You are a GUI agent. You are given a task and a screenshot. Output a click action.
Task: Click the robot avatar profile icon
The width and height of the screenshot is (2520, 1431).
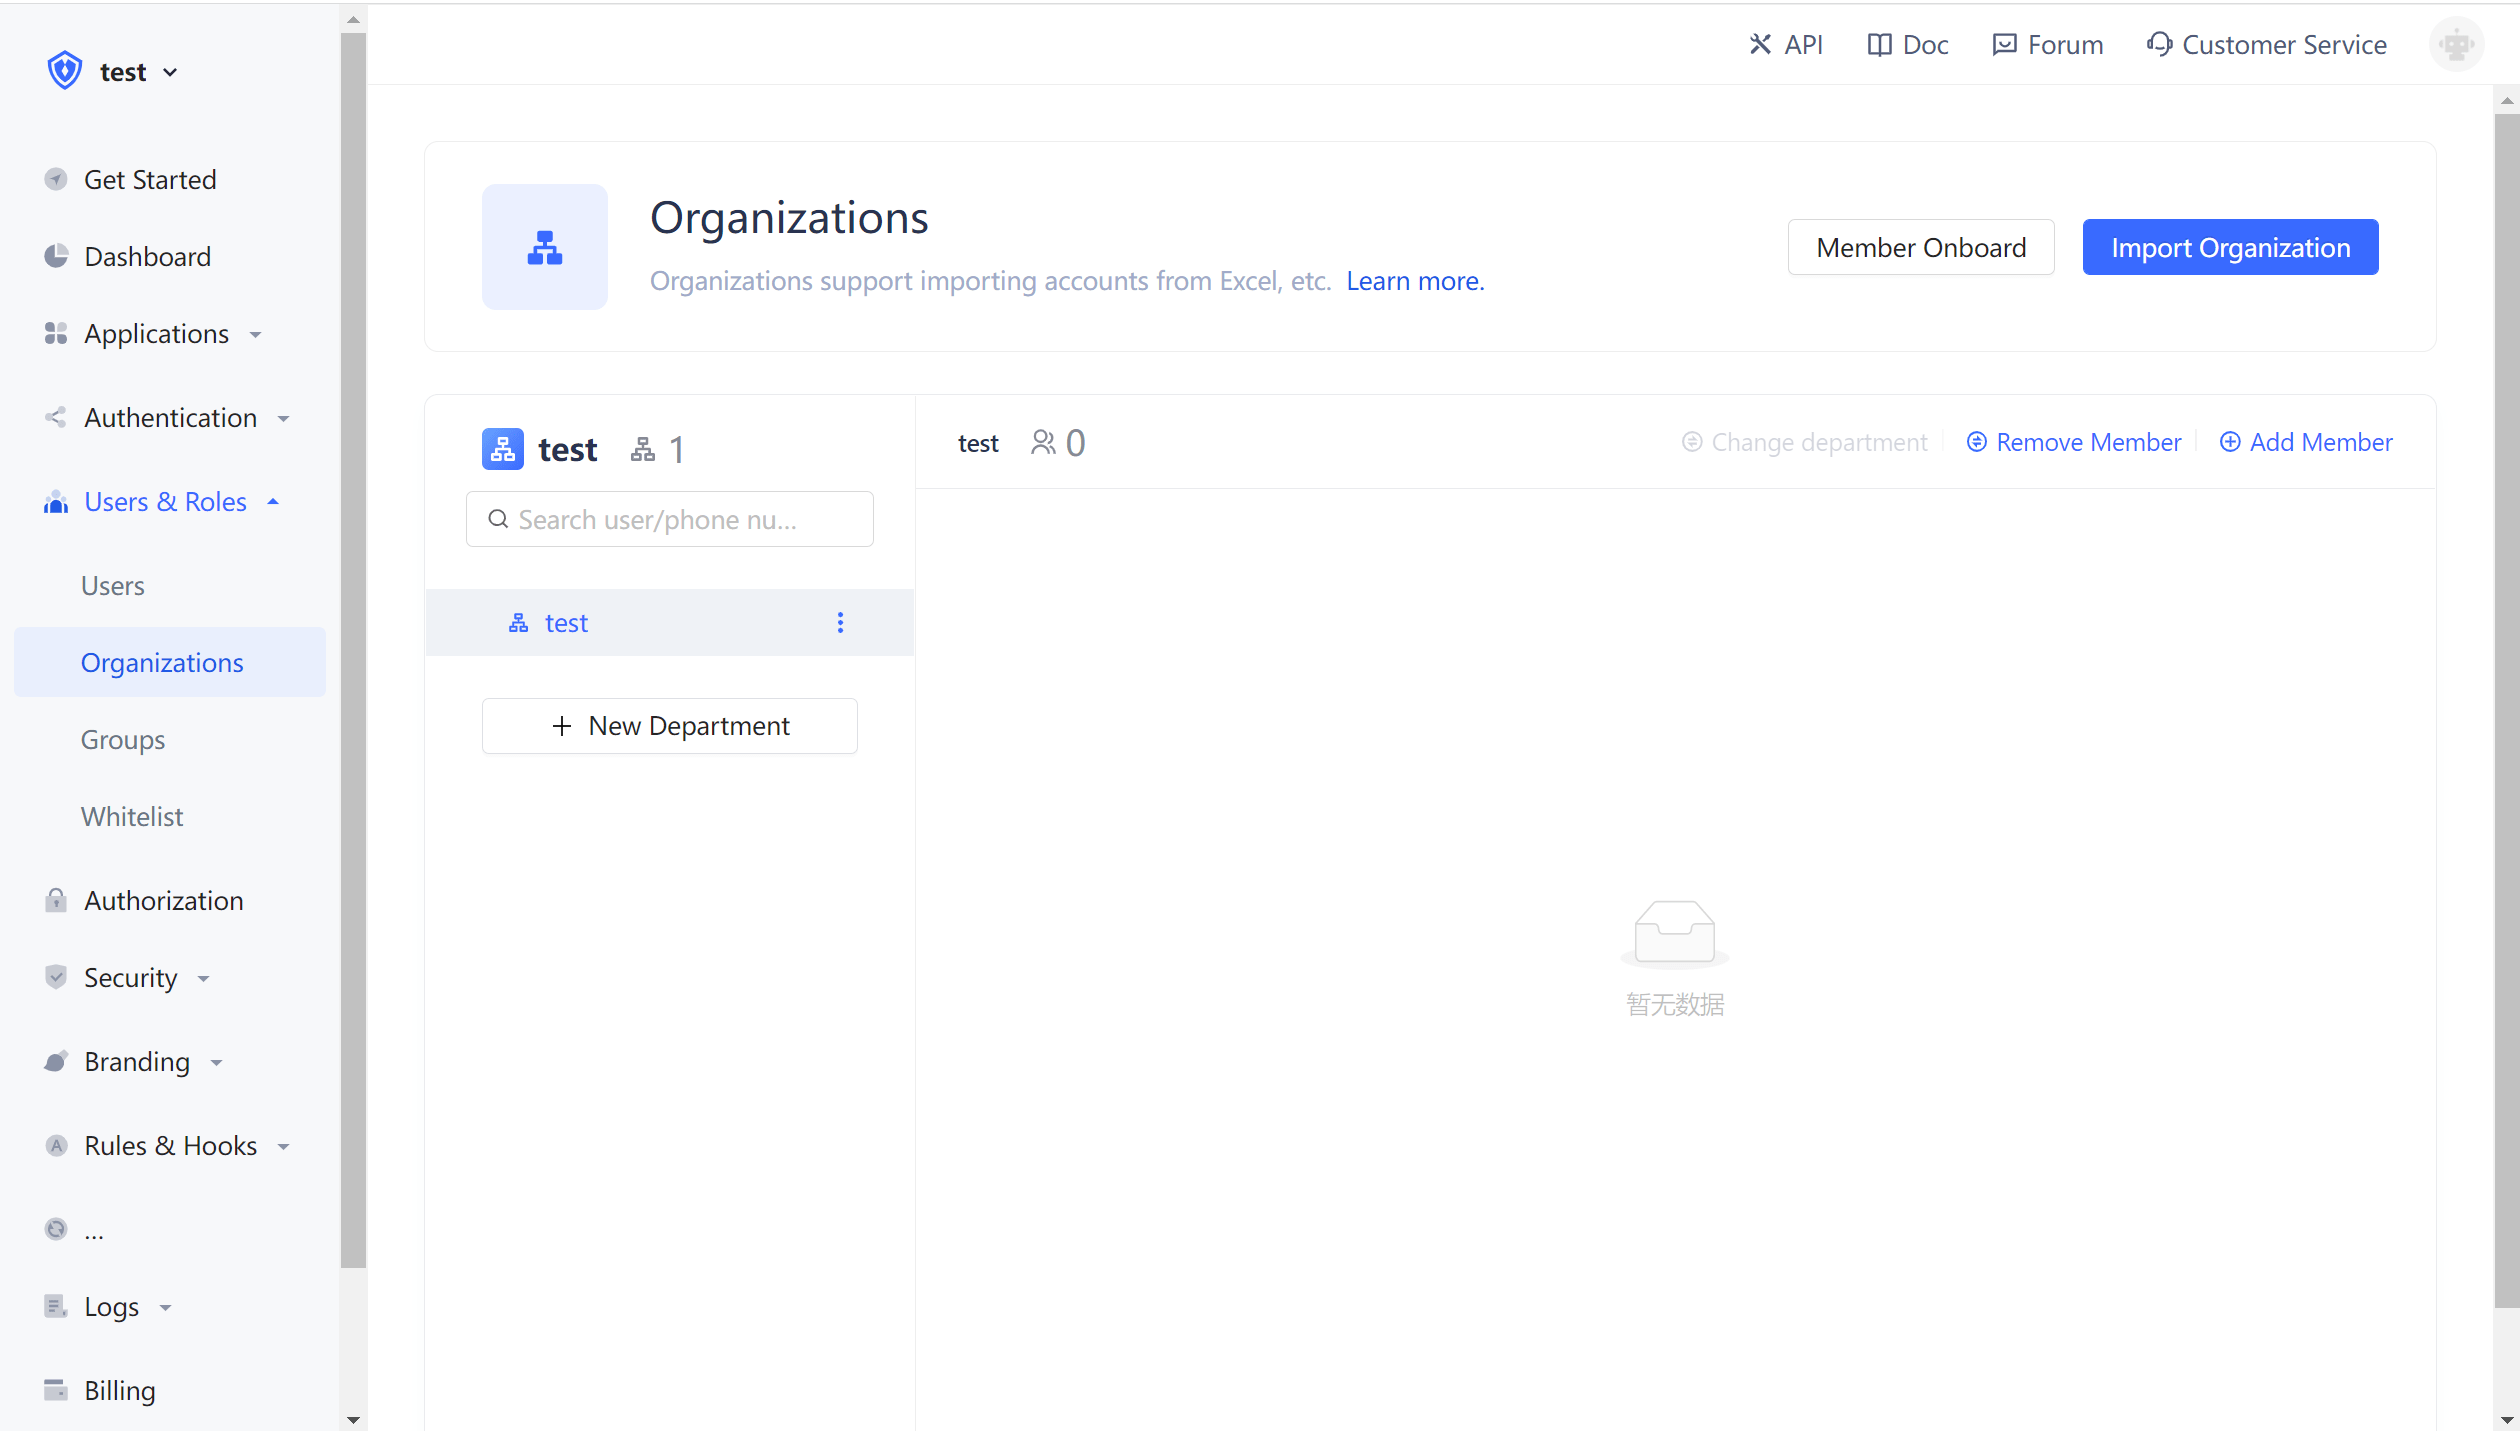coord(2455,45)
